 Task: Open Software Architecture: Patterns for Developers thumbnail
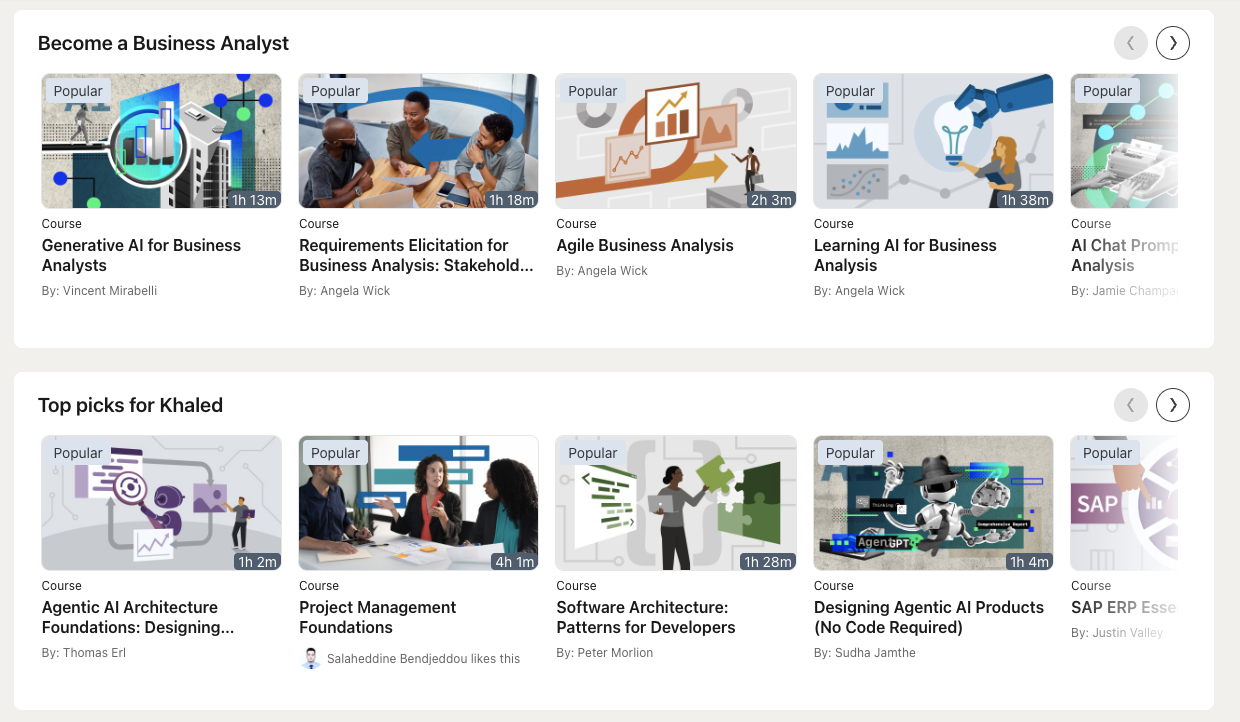tap(676, 503)
